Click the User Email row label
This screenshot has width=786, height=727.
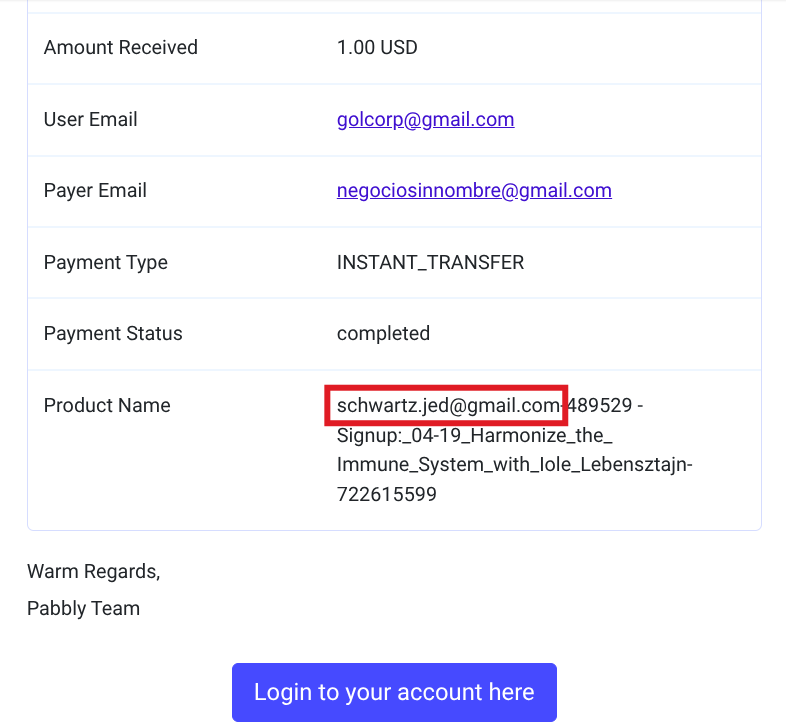point(91,120)
